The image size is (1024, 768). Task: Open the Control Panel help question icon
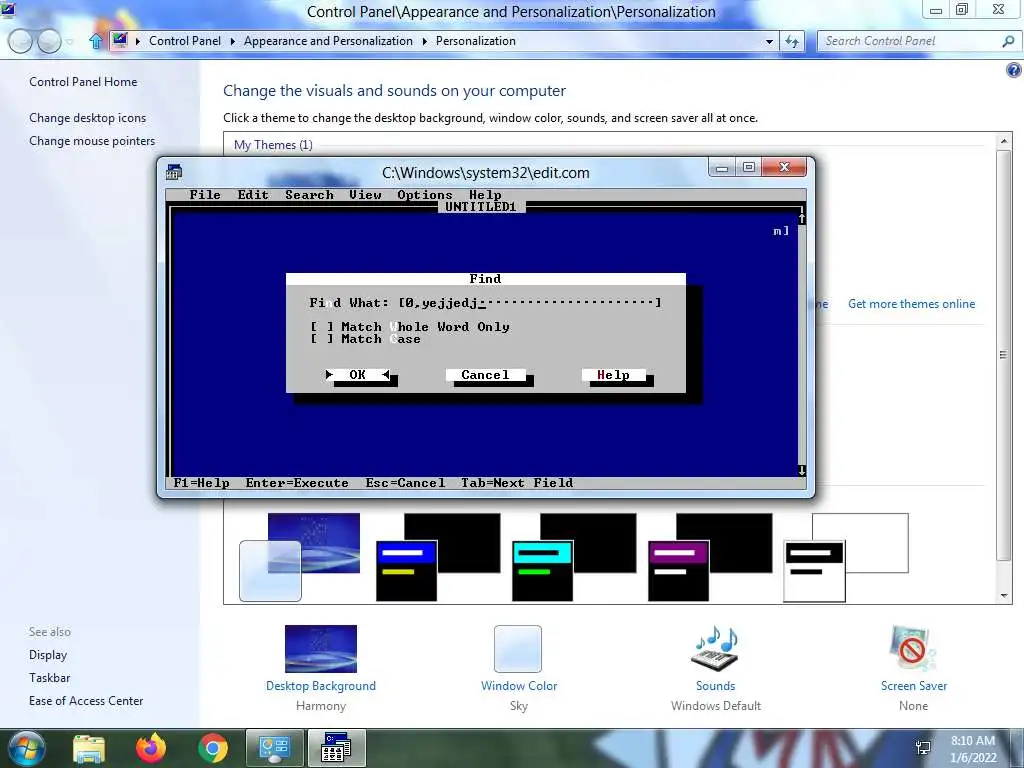coord(1014,70)
